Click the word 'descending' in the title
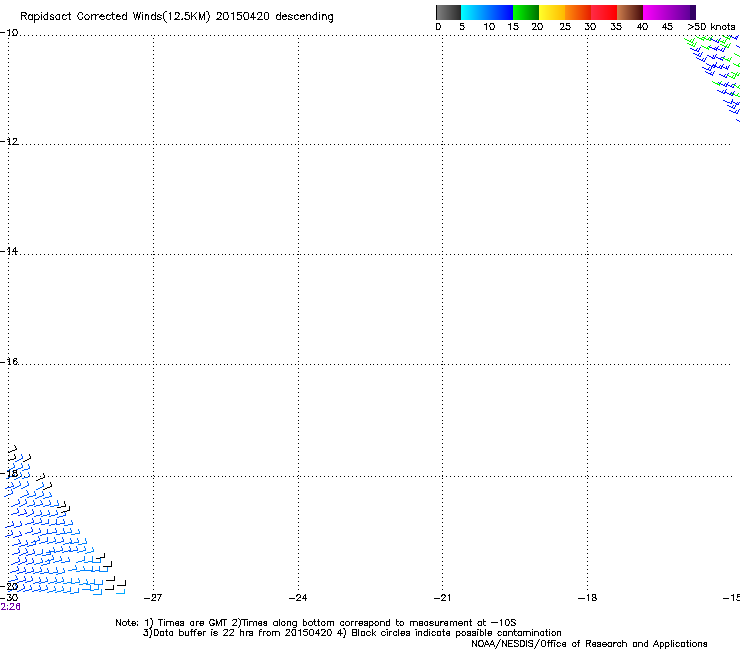The image size is (740, 650). (x=304, y=17)
